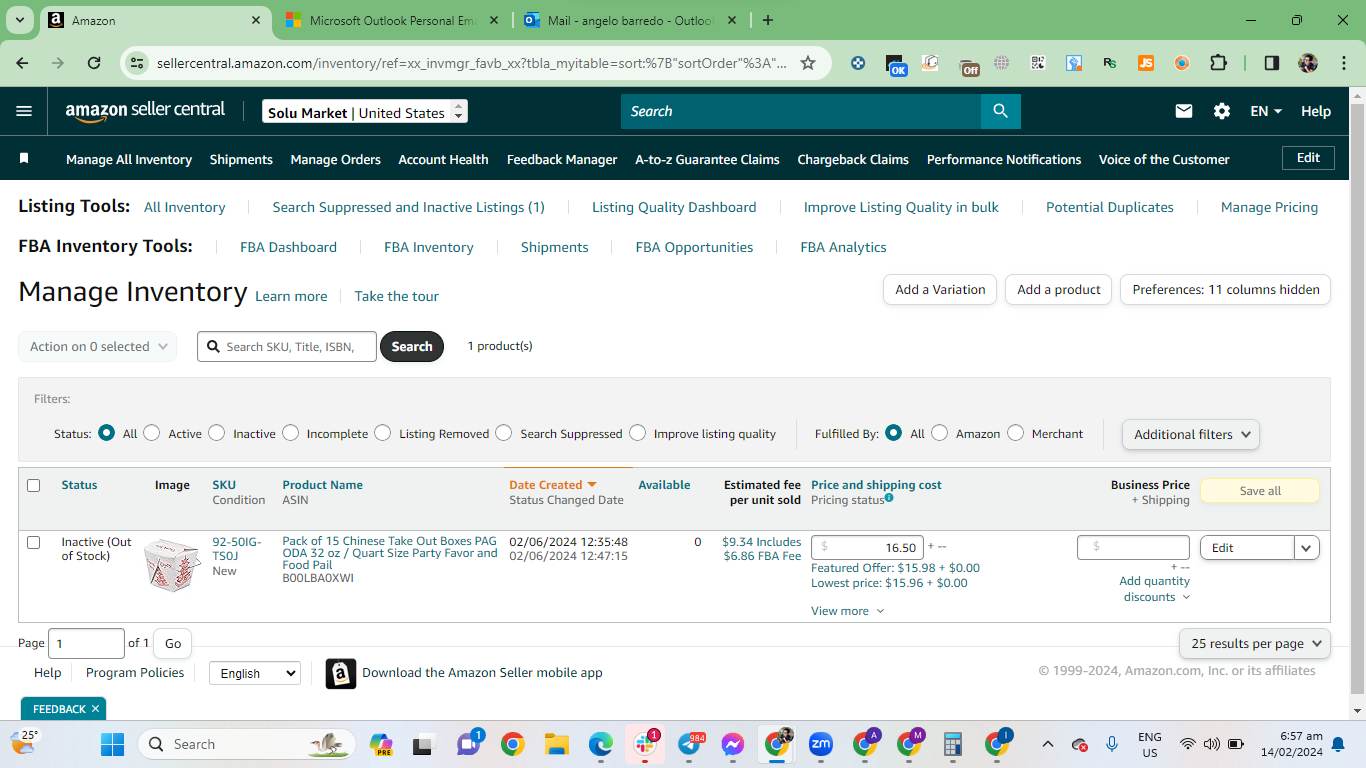This screenshot has height=768, width=1366.
Task: Select the Active status filter
Action: click(x=152, y=433)
